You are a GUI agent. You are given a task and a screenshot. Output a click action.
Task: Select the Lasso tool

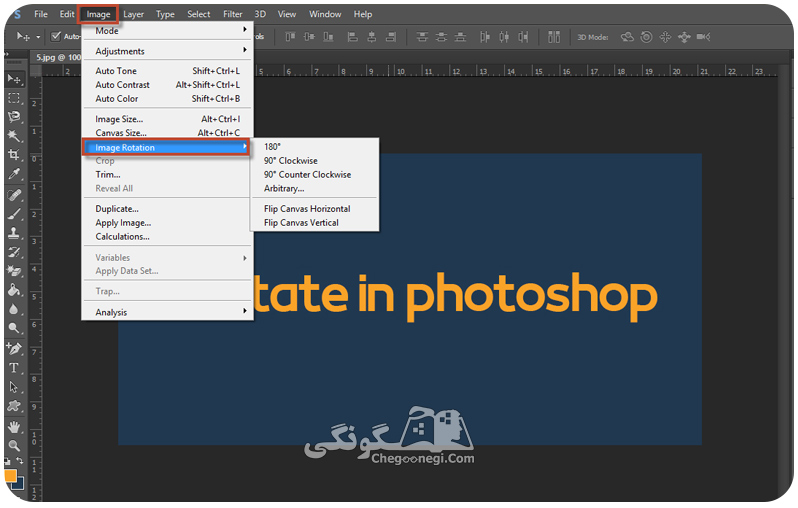click(x=14, y=117)
